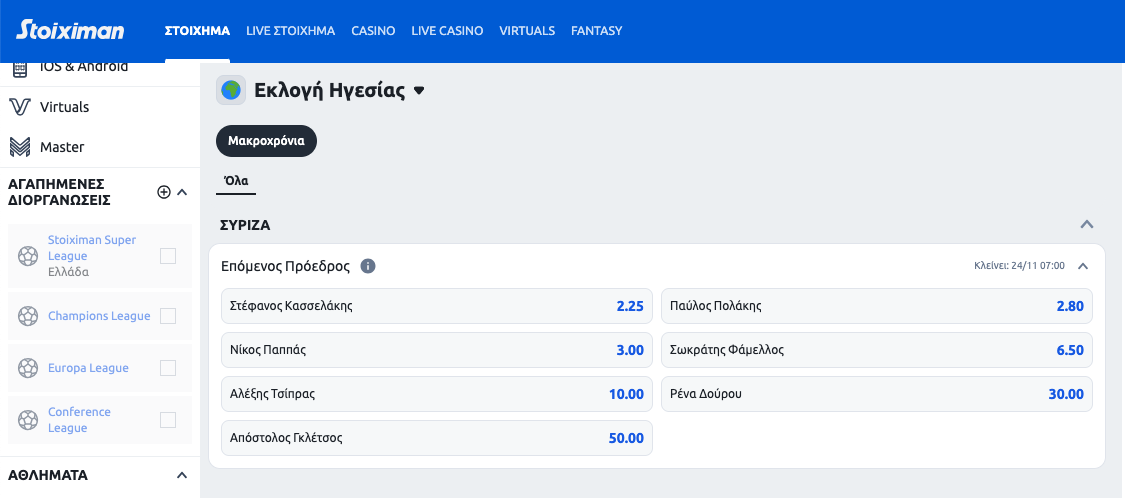Open the Master sidebar link

[x=62, y=147]
